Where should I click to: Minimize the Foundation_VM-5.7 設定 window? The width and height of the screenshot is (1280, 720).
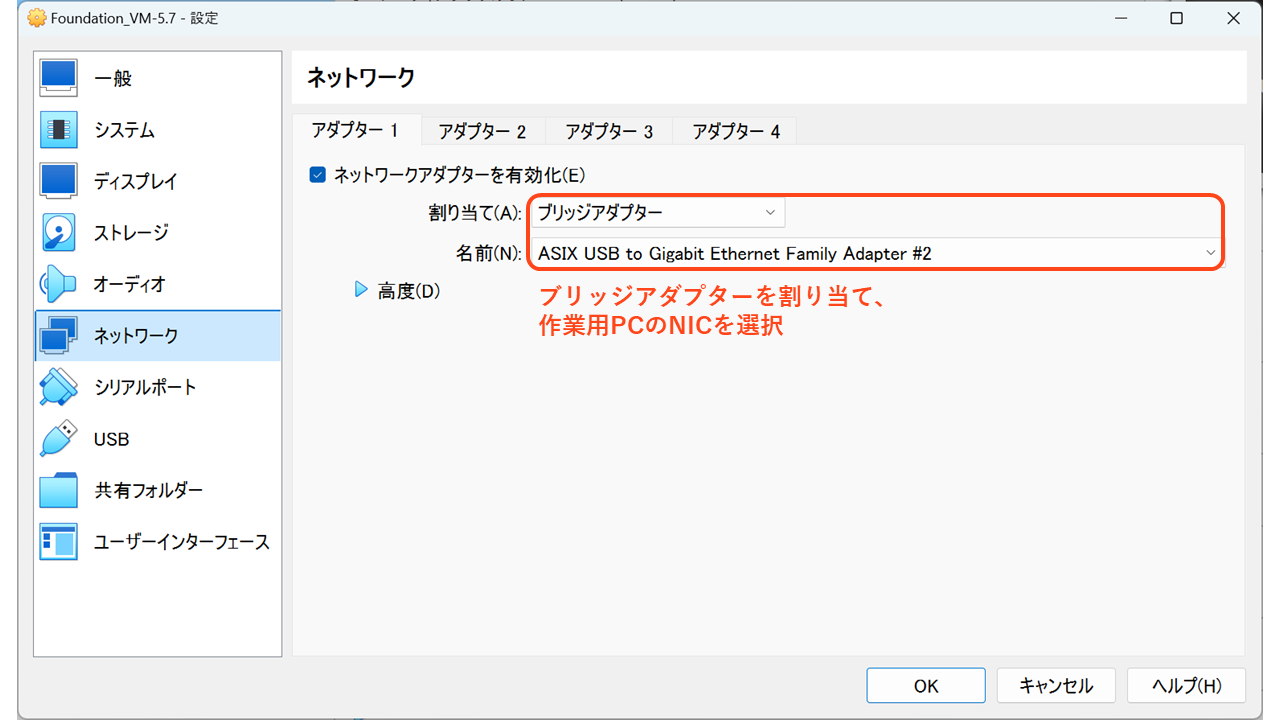[1122, 18]
